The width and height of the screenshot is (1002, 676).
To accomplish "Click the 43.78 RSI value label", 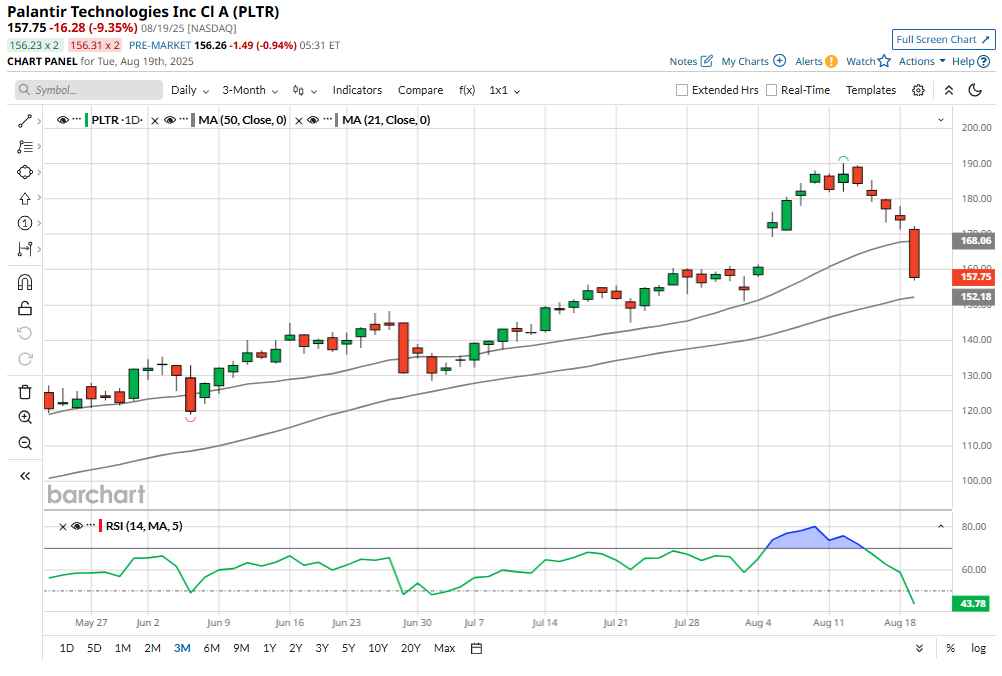I will click(x=970, y=603).
